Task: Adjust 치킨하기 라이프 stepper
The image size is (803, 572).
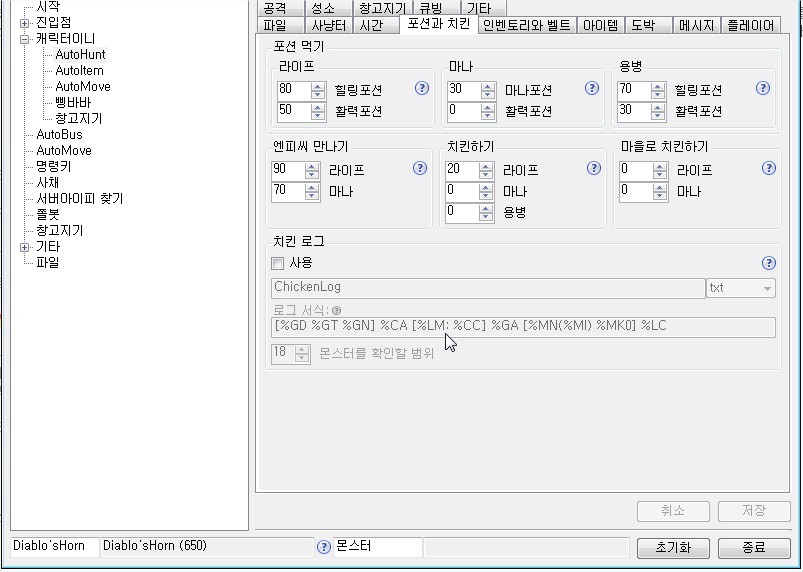Action: (485, 171)
